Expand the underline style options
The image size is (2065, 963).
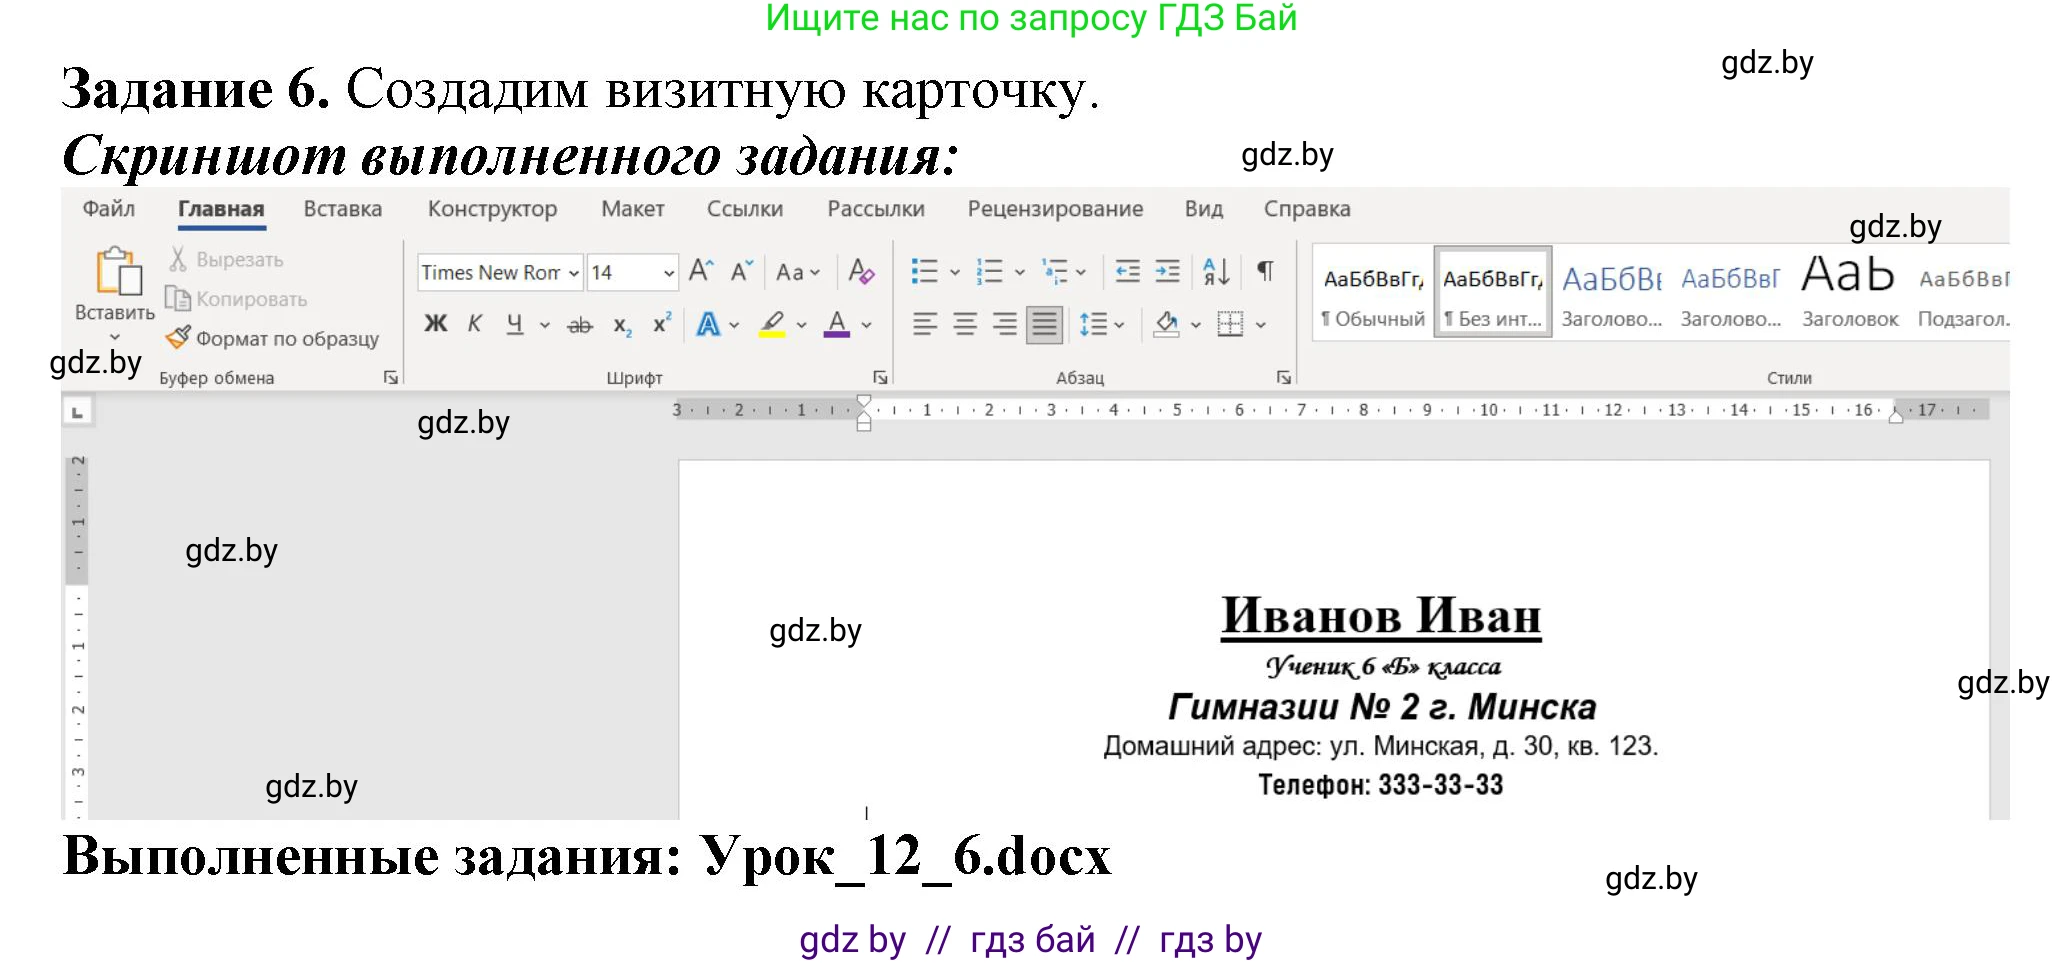[x=543, y=323]
